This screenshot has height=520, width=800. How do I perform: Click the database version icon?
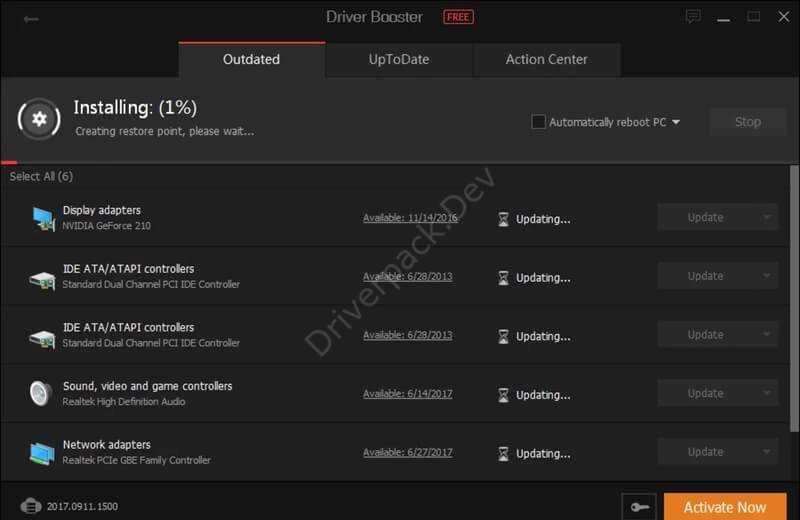(x=31, y=506)
